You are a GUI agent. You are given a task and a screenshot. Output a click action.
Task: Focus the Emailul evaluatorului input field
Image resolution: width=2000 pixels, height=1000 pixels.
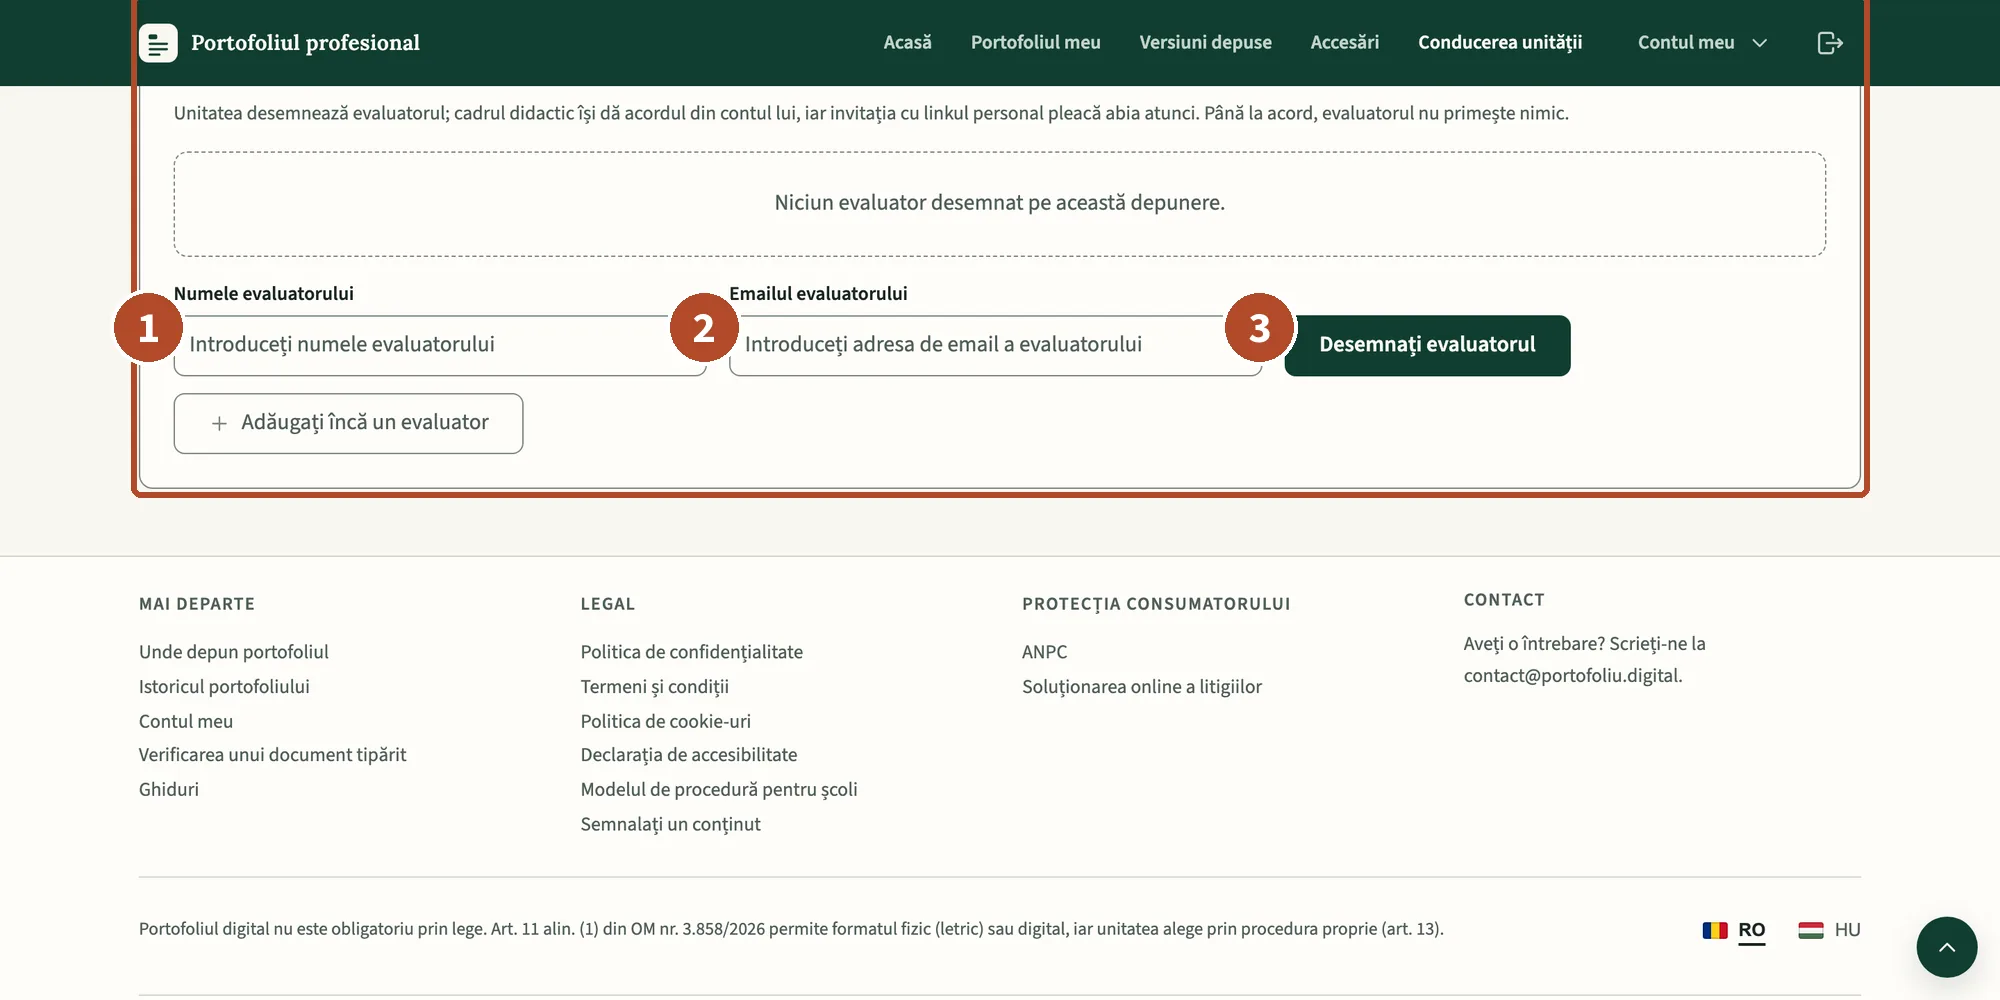(x=995, y=345)
